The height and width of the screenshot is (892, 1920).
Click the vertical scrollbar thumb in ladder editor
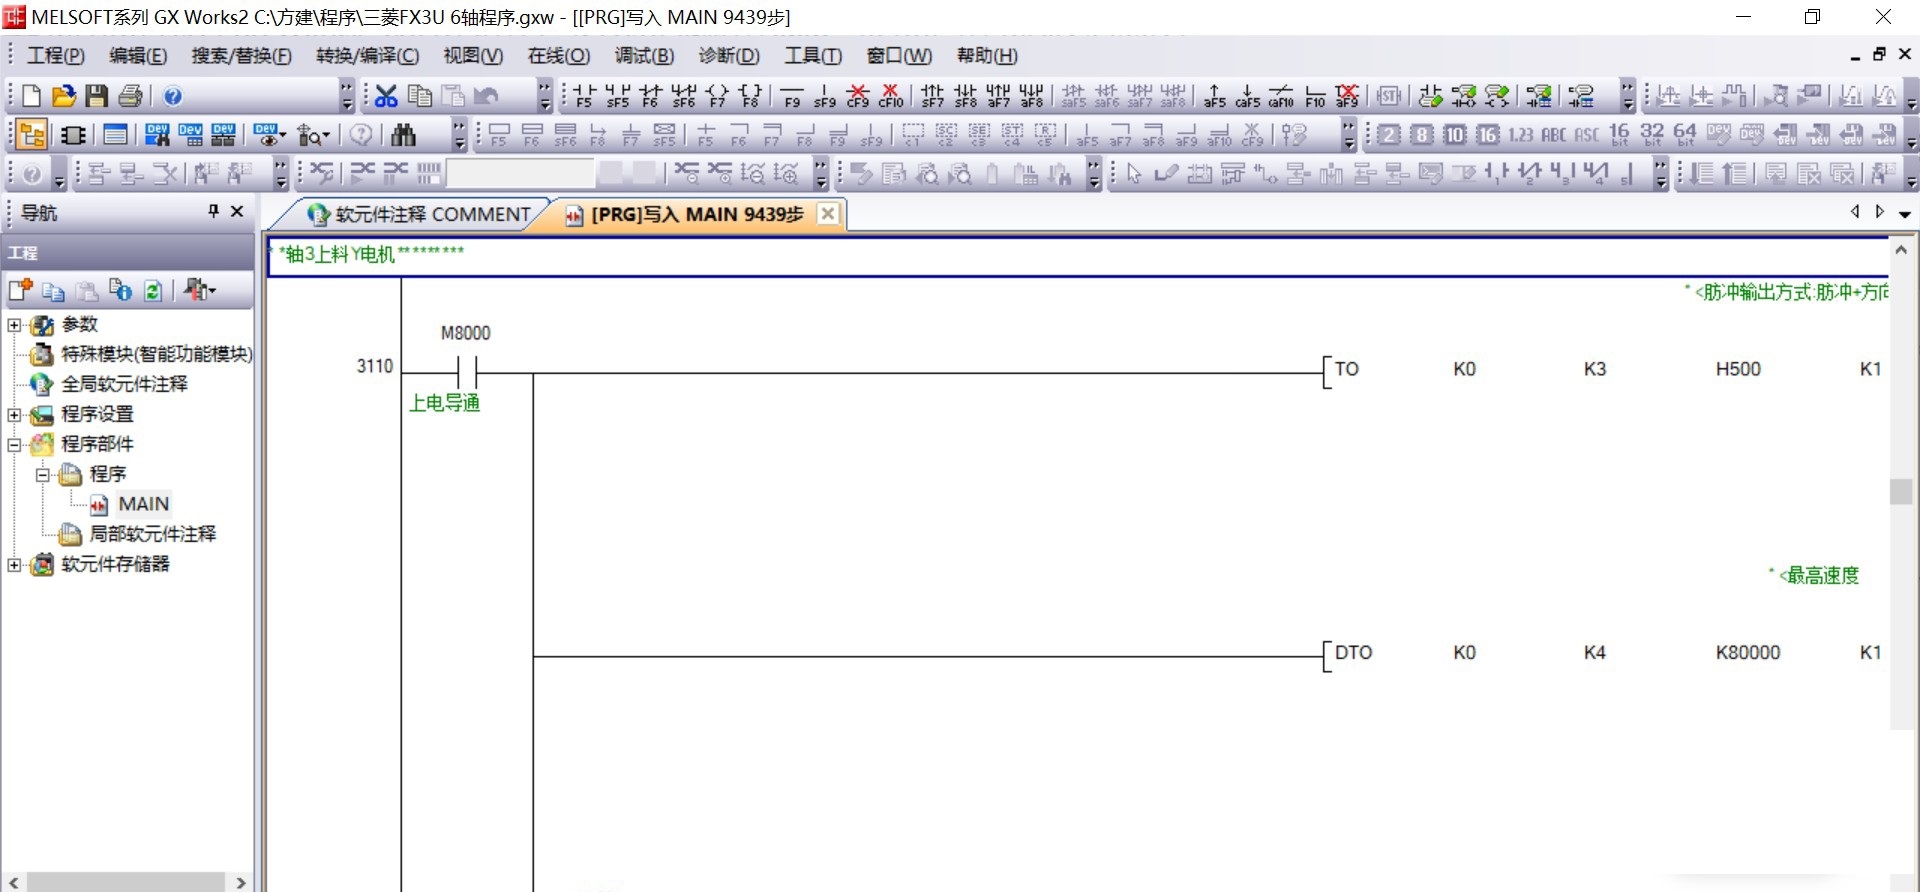[x=1901, y=491]
